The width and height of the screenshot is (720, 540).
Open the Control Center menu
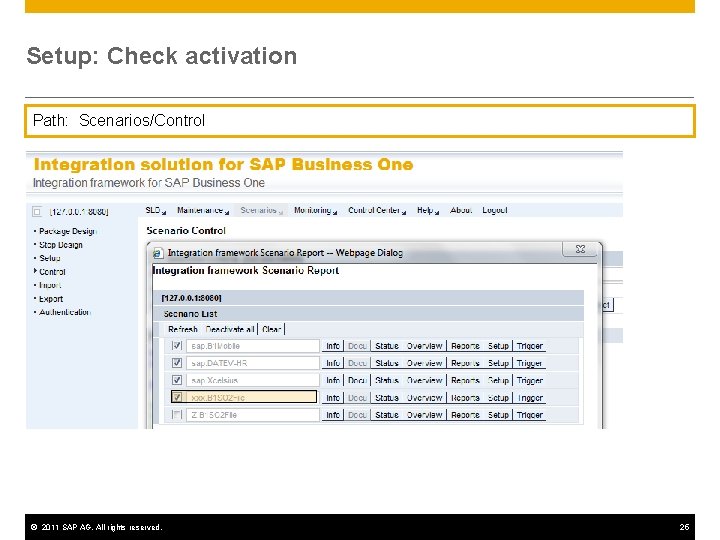[x=377, y=210]
